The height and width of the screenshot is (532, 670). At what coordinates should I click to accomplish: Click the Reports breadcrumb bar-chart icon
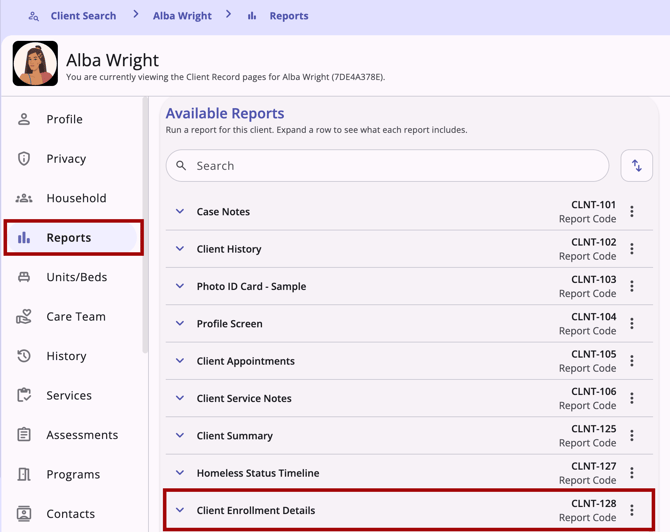tap(252, 16)
